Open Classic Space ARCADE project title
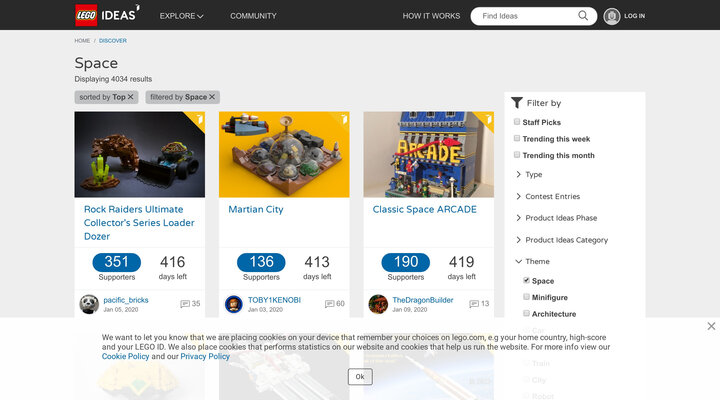The width and height of the screenshot is (720, 400). pos(425,209)
